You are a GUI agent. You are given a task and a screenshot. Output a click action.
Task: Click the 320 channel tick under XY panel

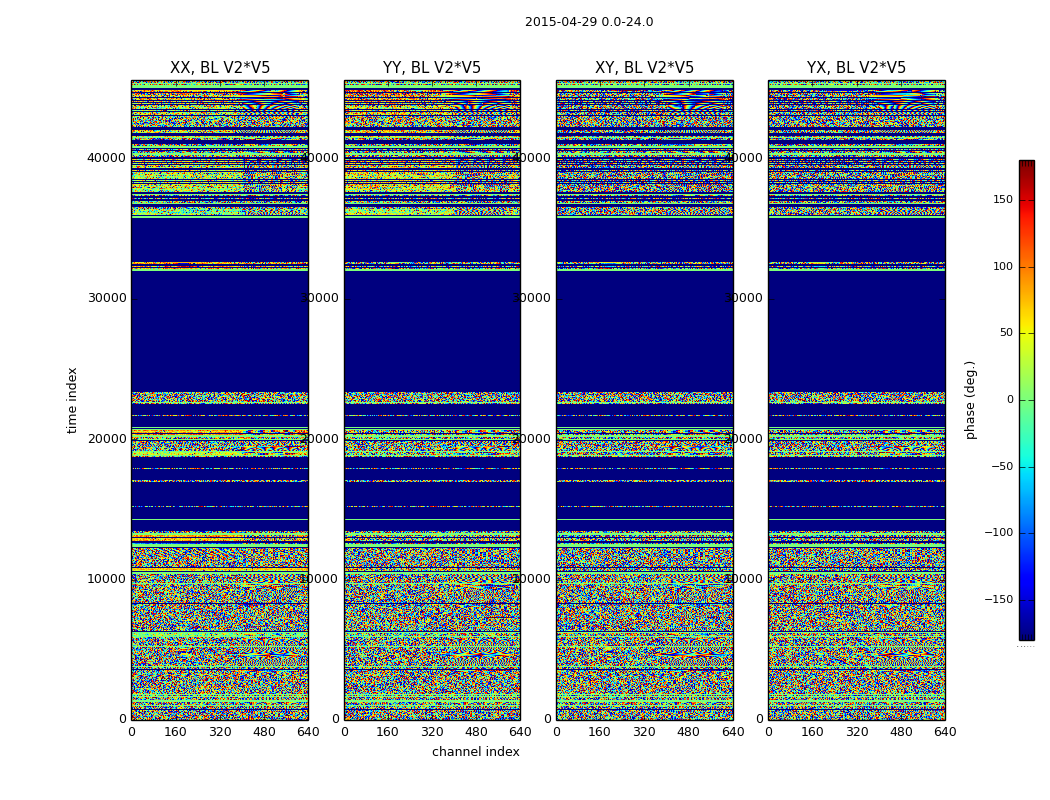644,732
